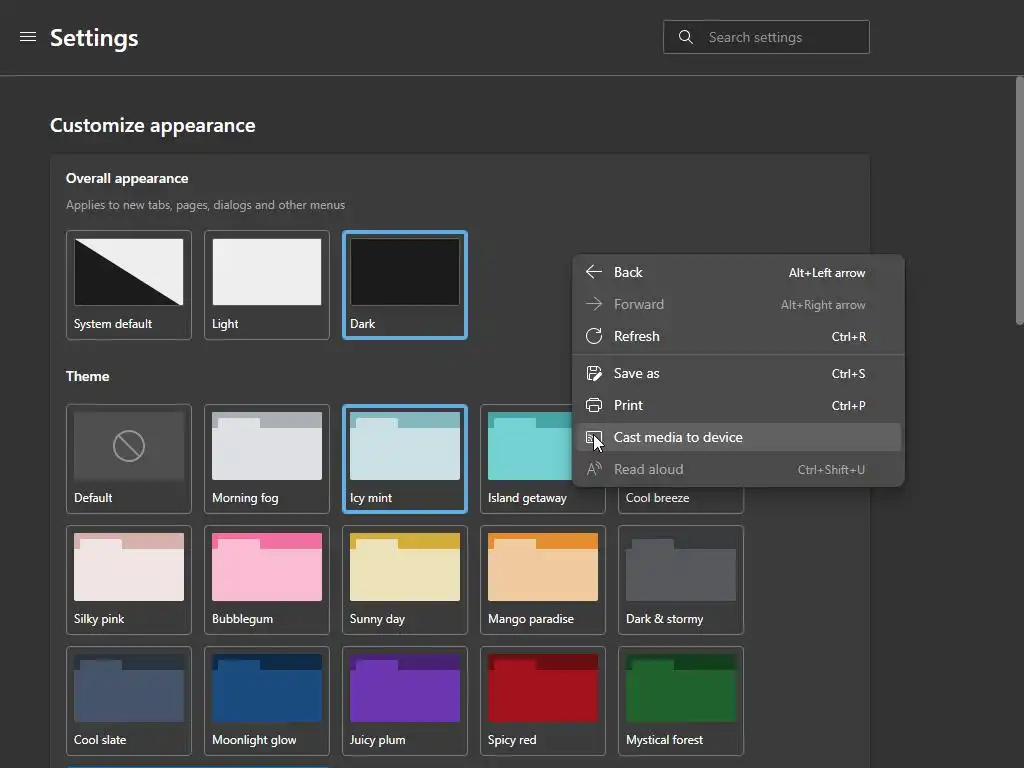Click the vertical page scrollbar

pos(1019,200)
